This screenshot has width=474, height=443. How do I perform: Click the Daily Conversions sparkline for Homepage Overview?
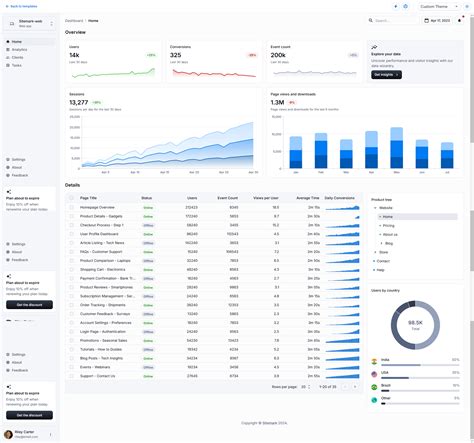[342, 208]
